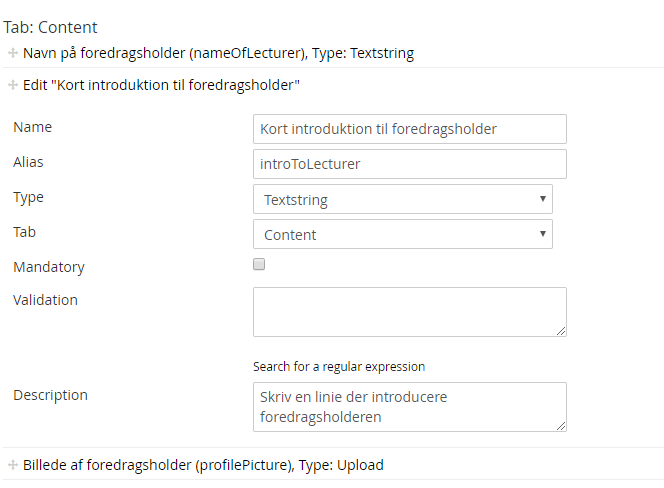Click the "Tab: Content" heading

pyautogui.click(x=51, y=28)
